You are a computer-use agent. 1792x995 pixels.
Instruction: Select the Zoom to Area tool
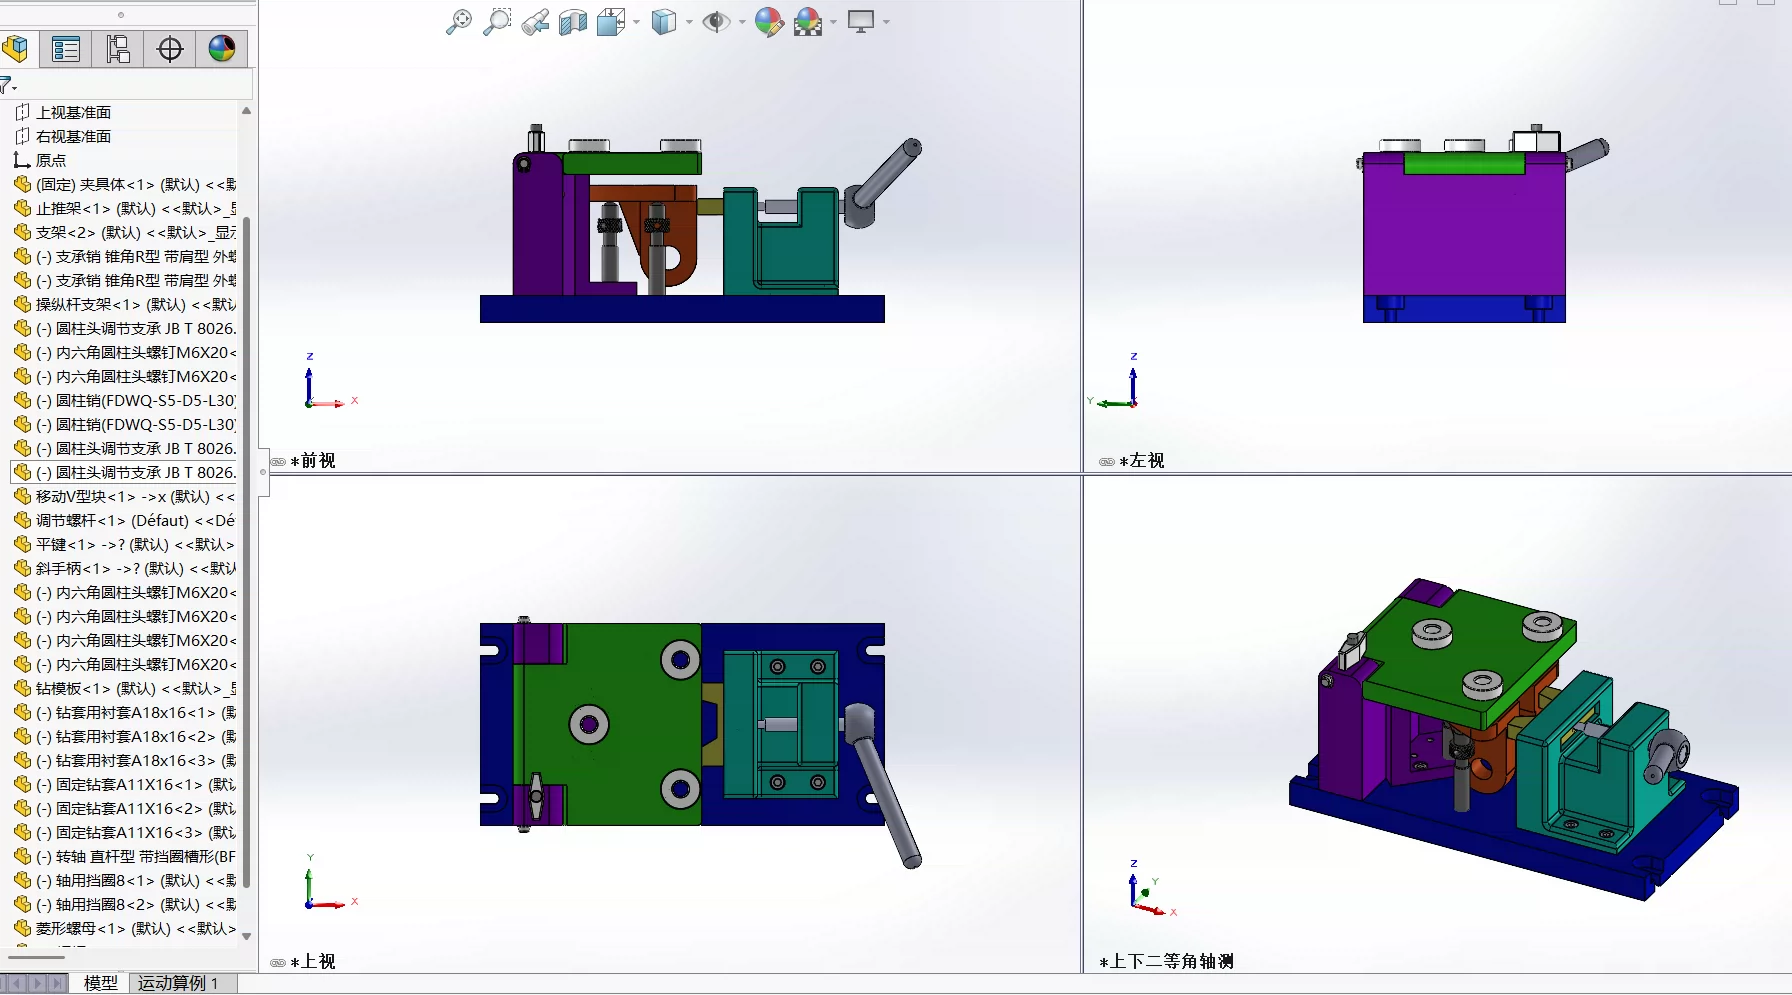point(496,22)
